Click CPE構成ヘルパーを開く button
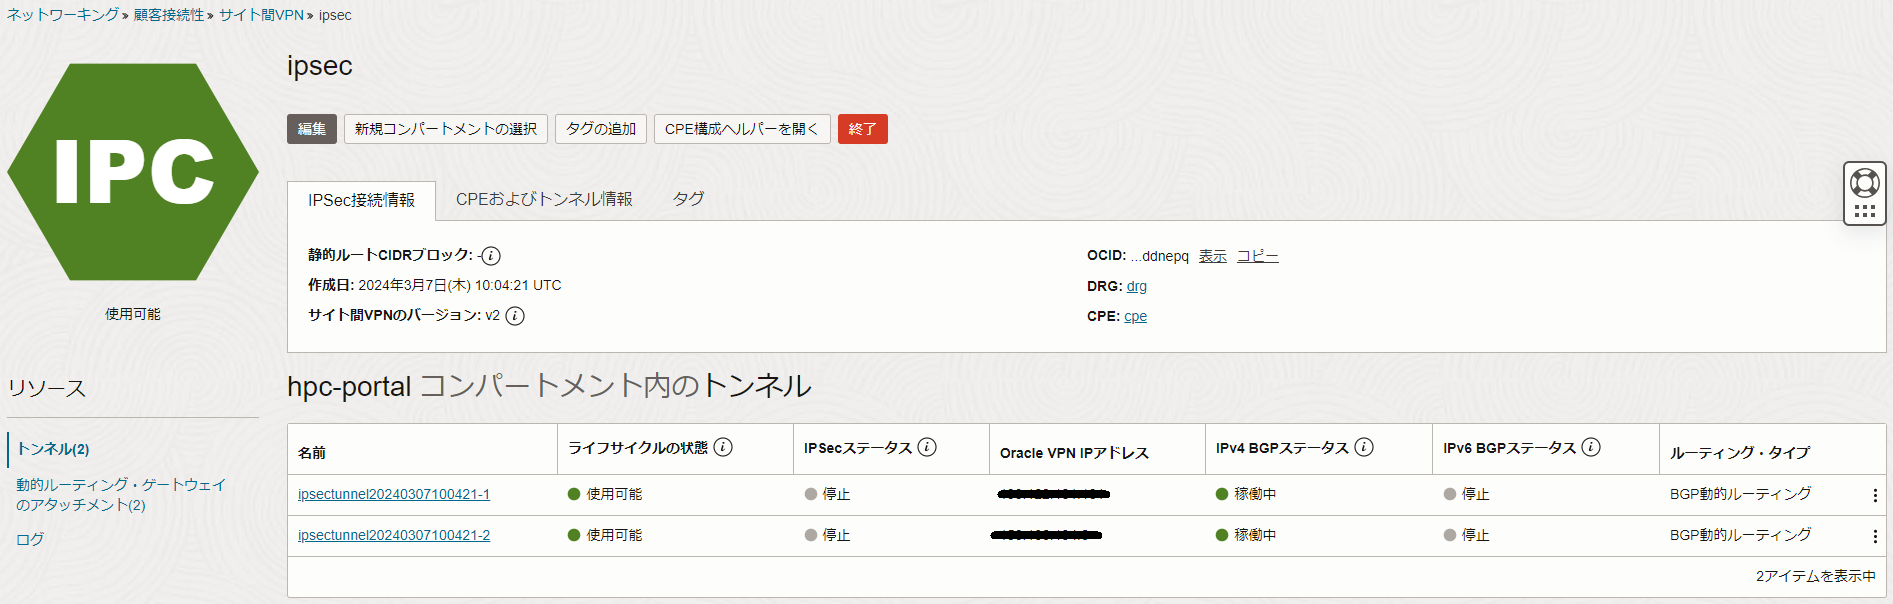Image resolution: width=1893 pixels, height=604 pixels. point(741,129)
